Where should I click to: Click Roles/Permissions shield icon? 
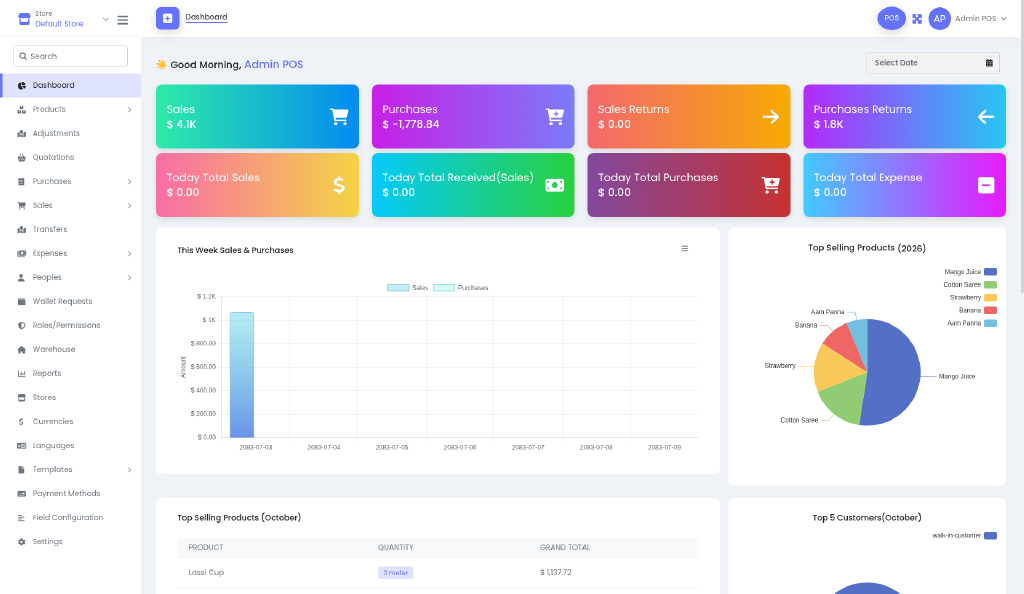point(22,326)
